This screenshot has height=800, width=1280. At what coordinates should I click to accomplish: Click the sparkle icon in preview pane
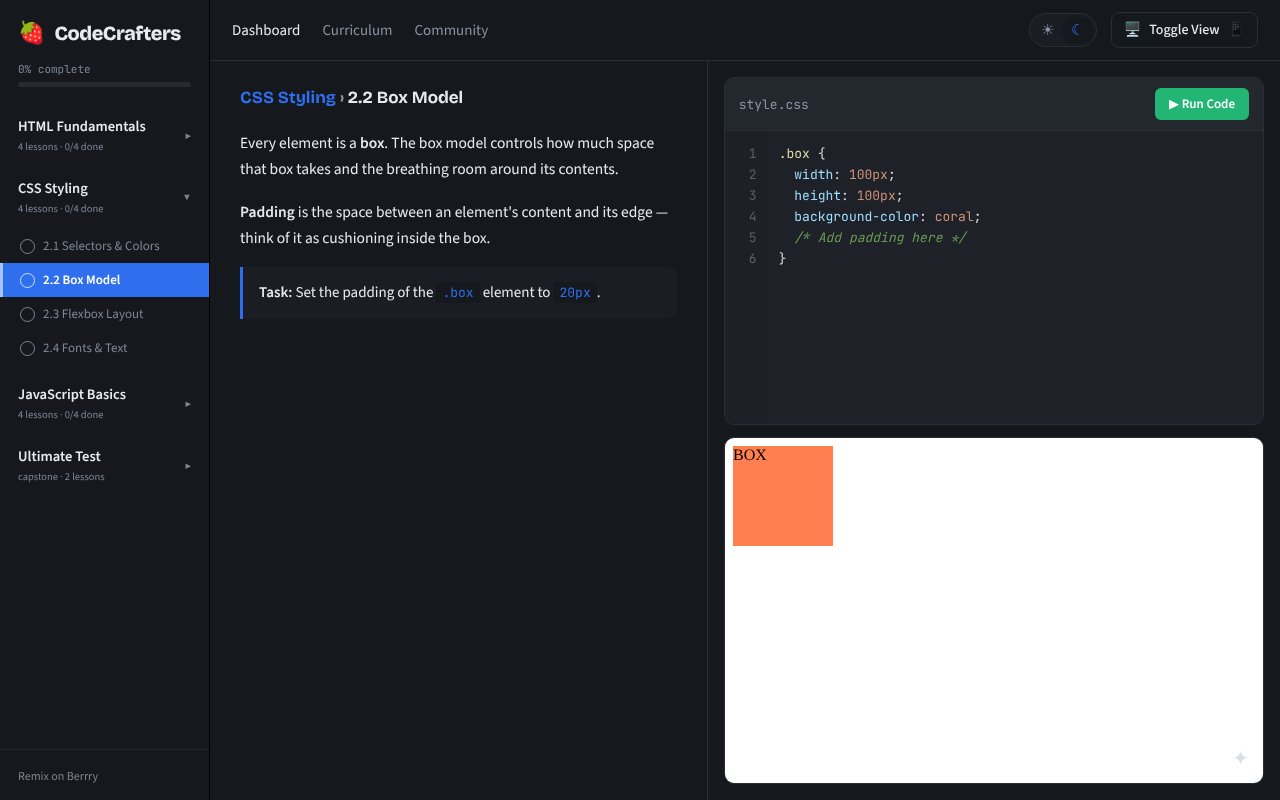click(x=1240, y=758)
